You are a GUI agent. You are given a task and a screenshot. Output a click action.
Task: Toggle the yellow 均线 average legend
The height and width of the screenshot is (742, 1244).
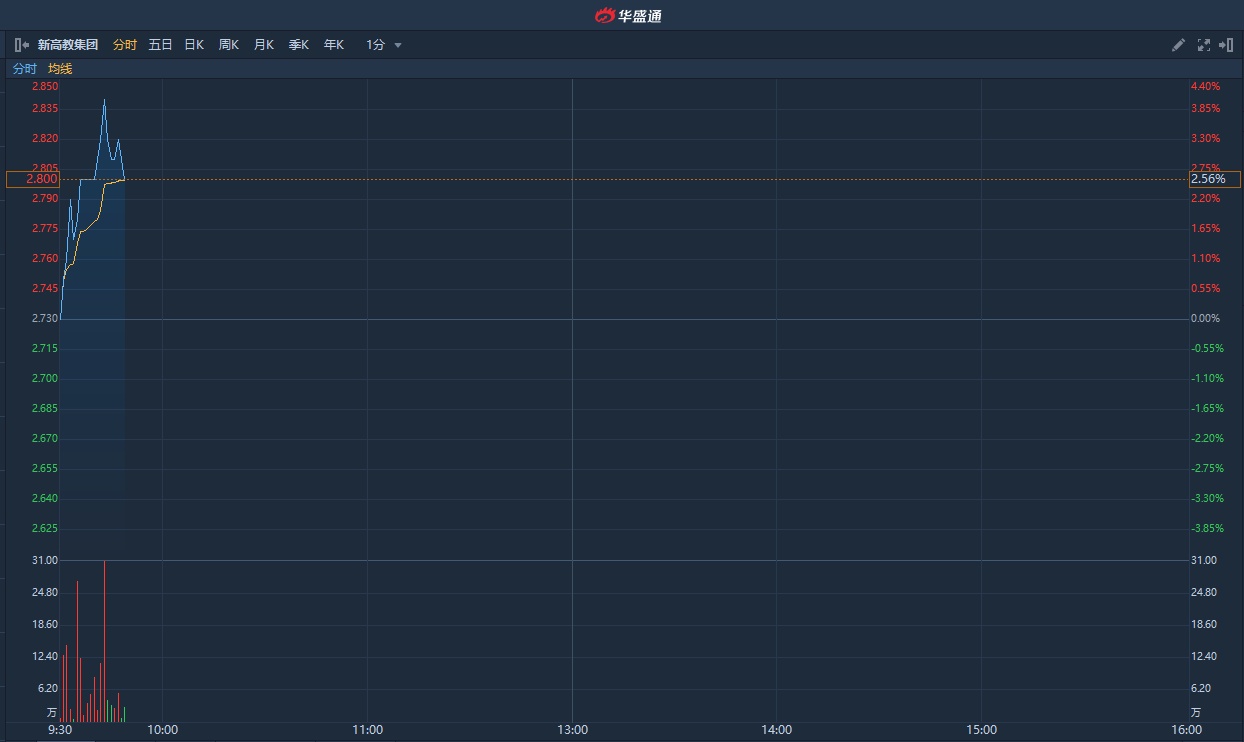(60, 69)
